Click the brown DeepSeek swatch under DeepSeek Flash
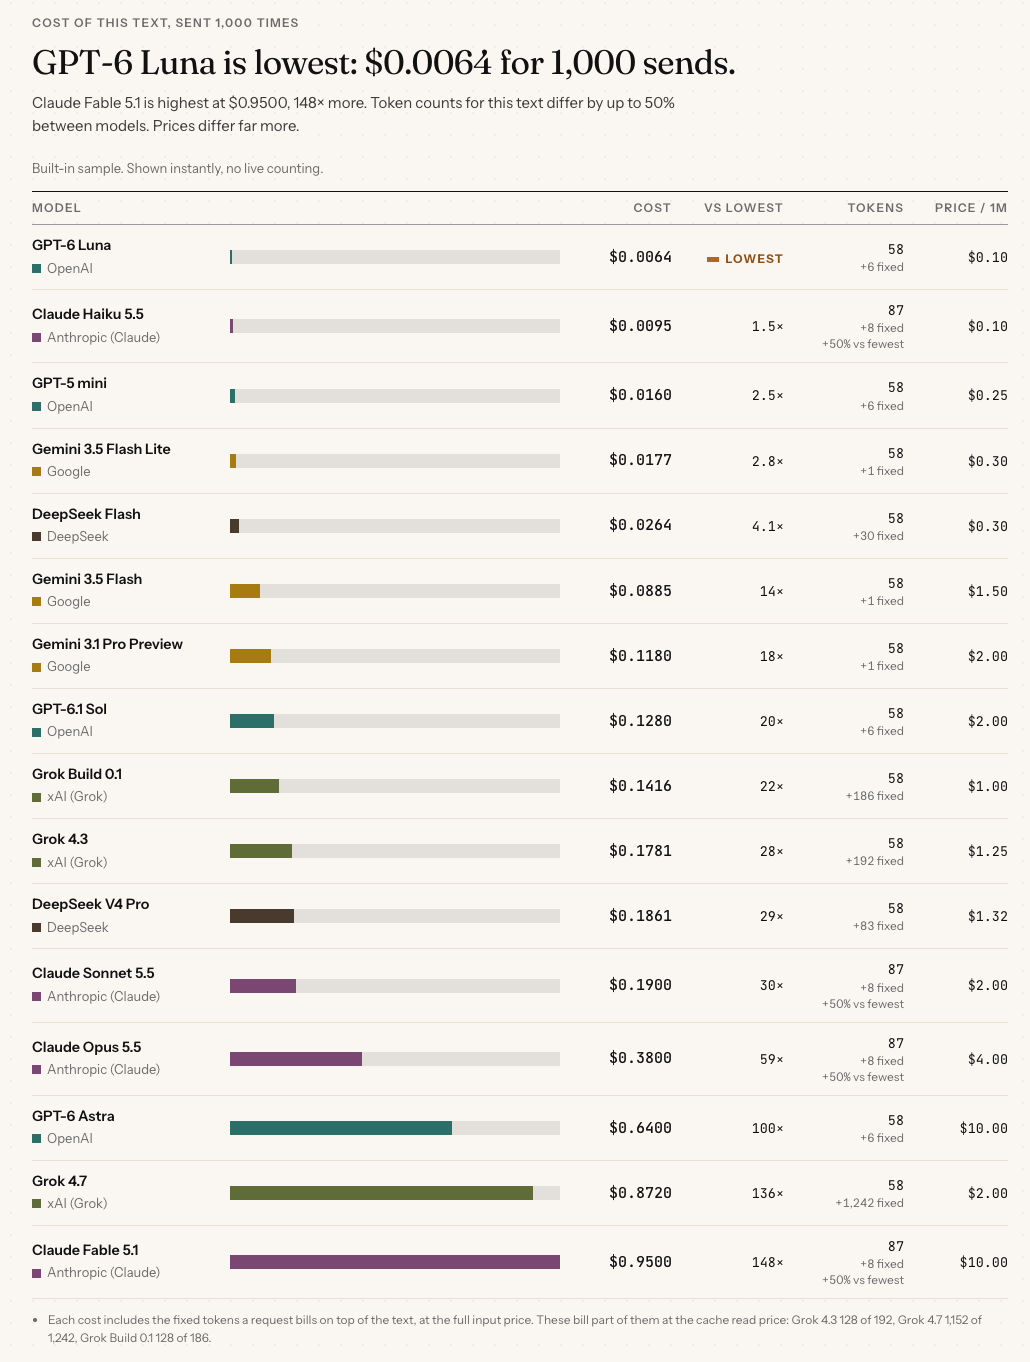This screenshot has width=1030, height=1362. coord(37,537)
